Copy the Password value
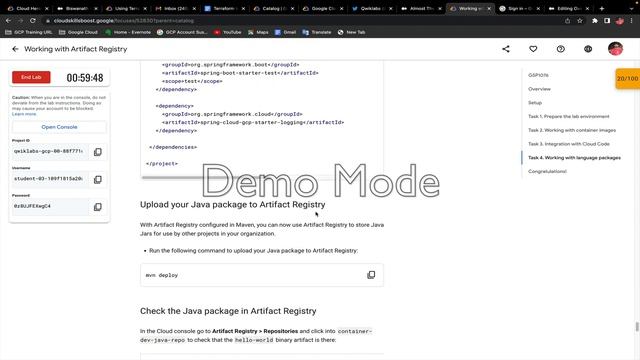Screen dimensions: 640x360 click(98, 207)
